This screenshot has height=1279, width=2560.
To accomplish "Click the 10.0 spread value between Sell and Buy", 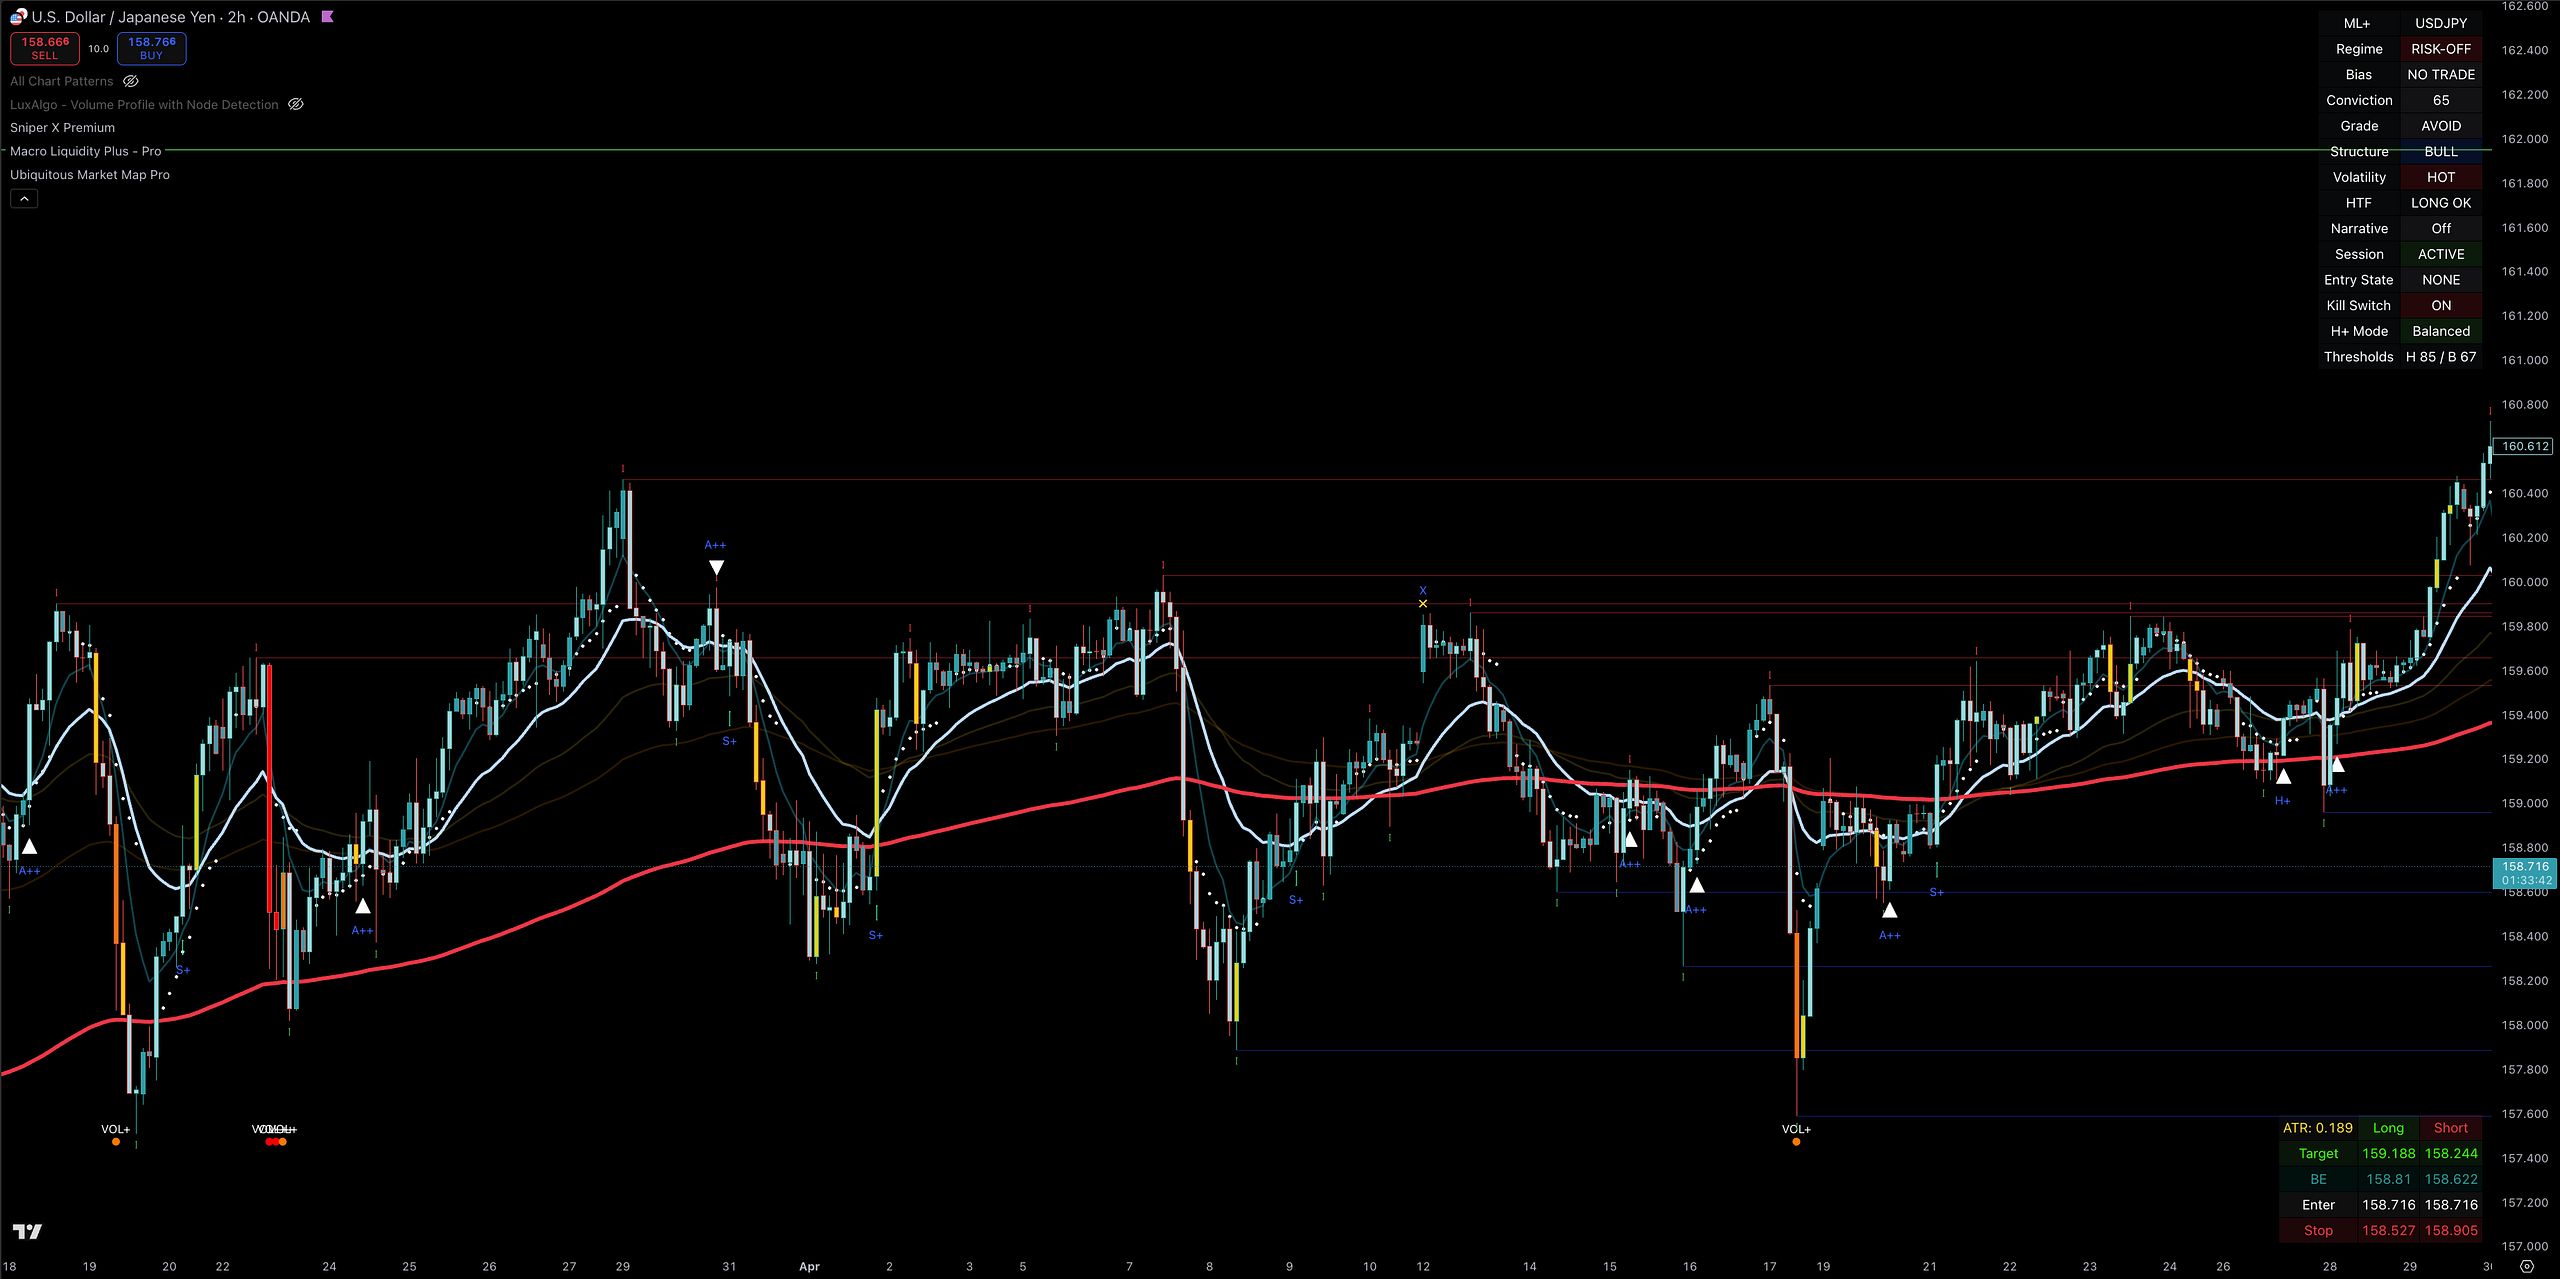I will (98, 48).
